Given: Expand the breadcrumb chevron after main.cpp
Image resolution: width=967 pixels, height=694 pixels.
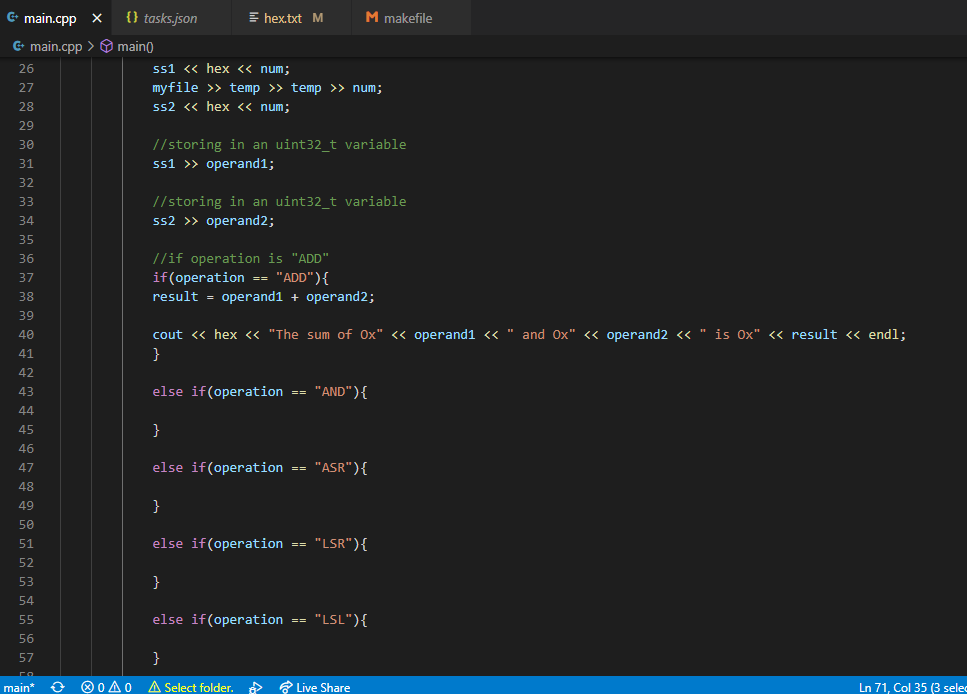Looking at the screenshot, I should coord(89,46).
